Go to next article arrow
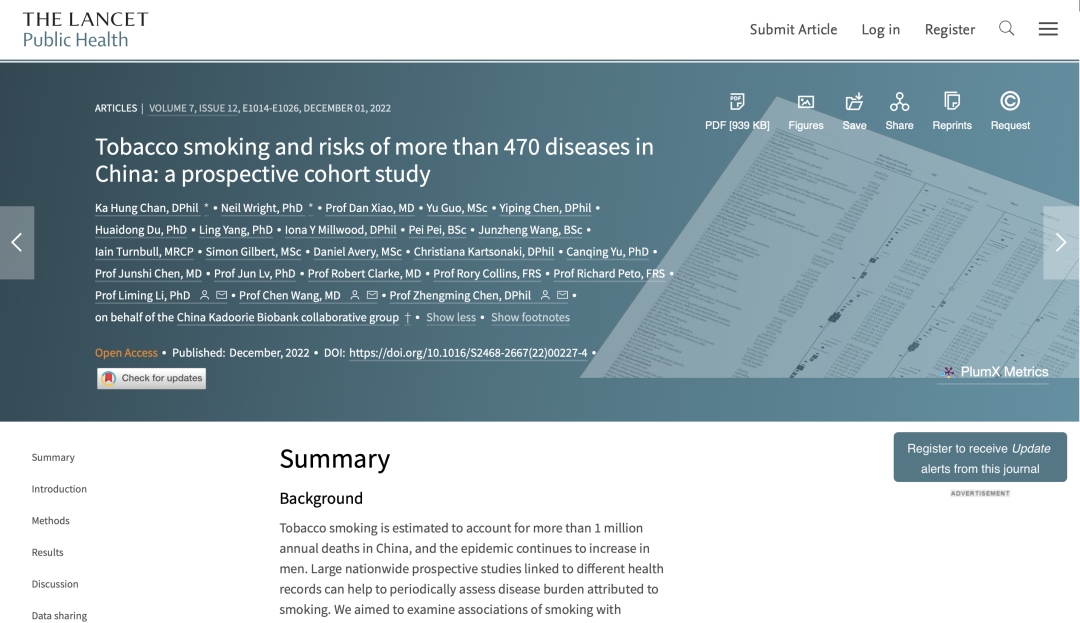Viewport: 1080px width, 623px height. [x=1061, y=242]
